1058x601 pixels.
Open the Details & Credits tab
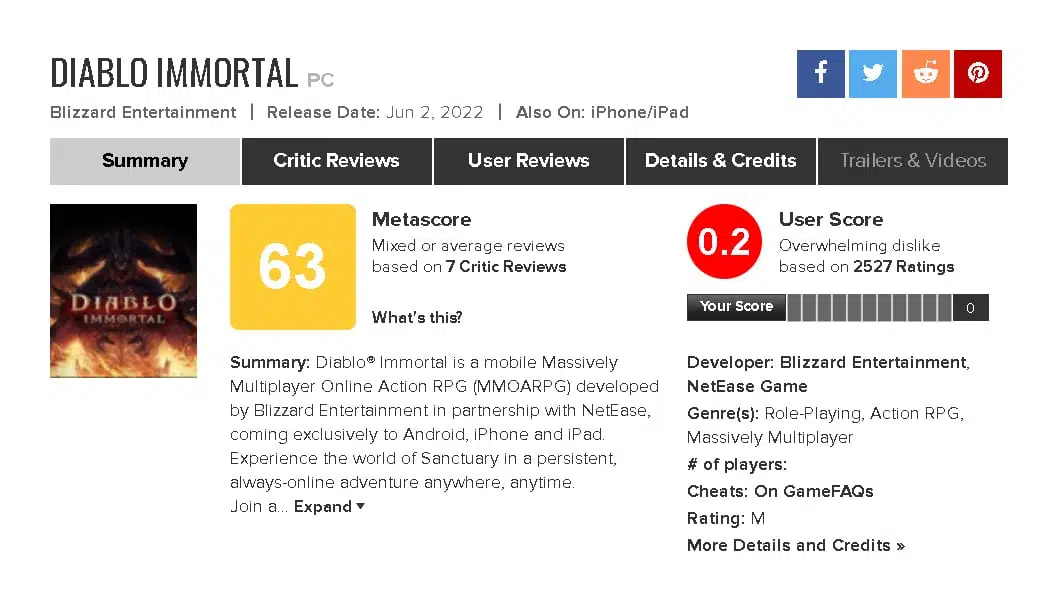click(720, 161)
